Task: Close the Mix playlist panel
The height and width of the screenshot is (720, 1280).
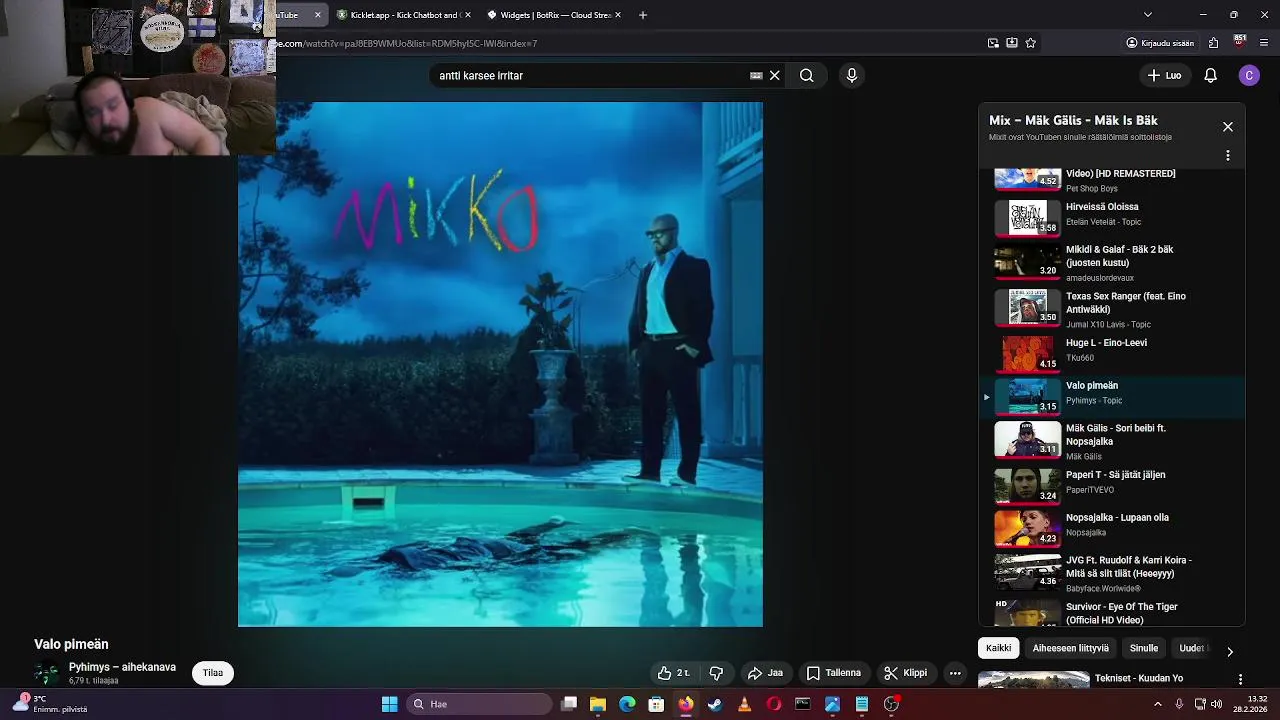Action: click(1228, 127)
